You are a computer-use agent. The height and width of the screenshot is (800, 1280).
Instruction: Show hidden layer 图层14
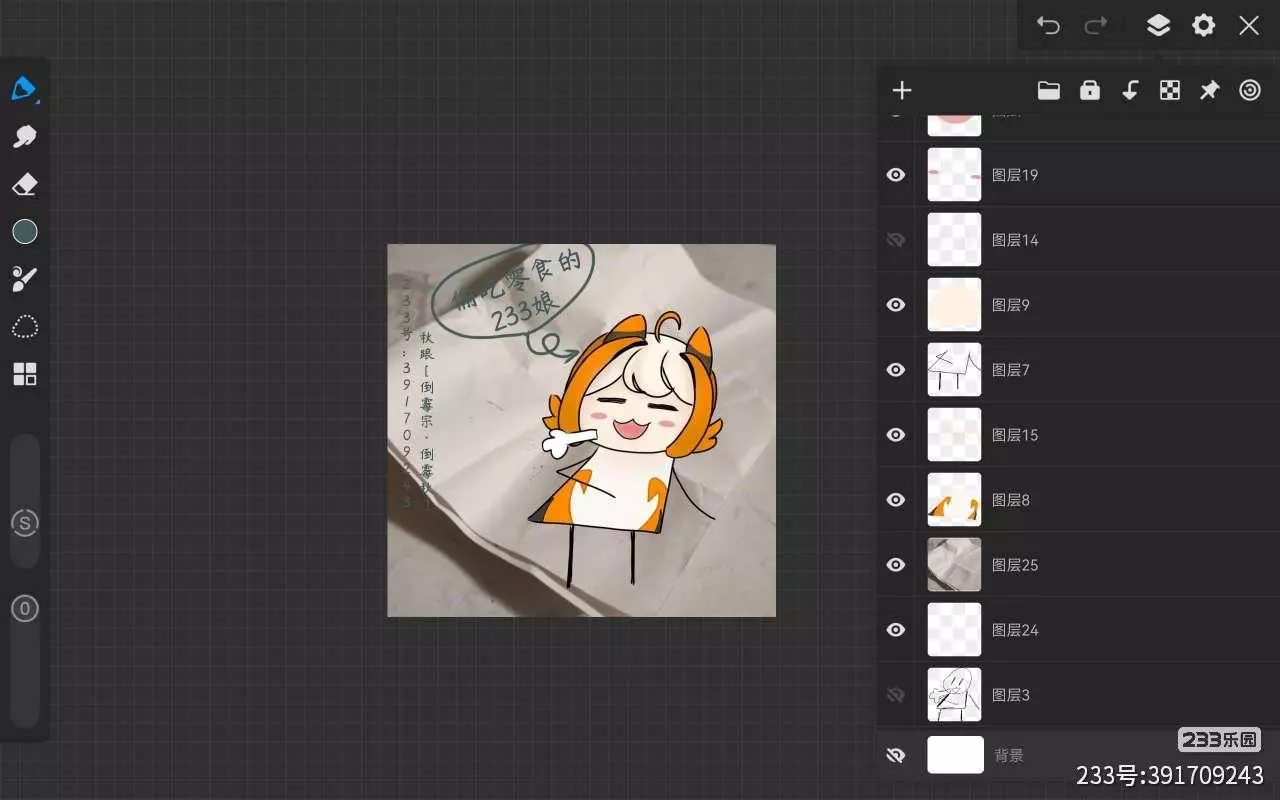click(x=896, y=240)
